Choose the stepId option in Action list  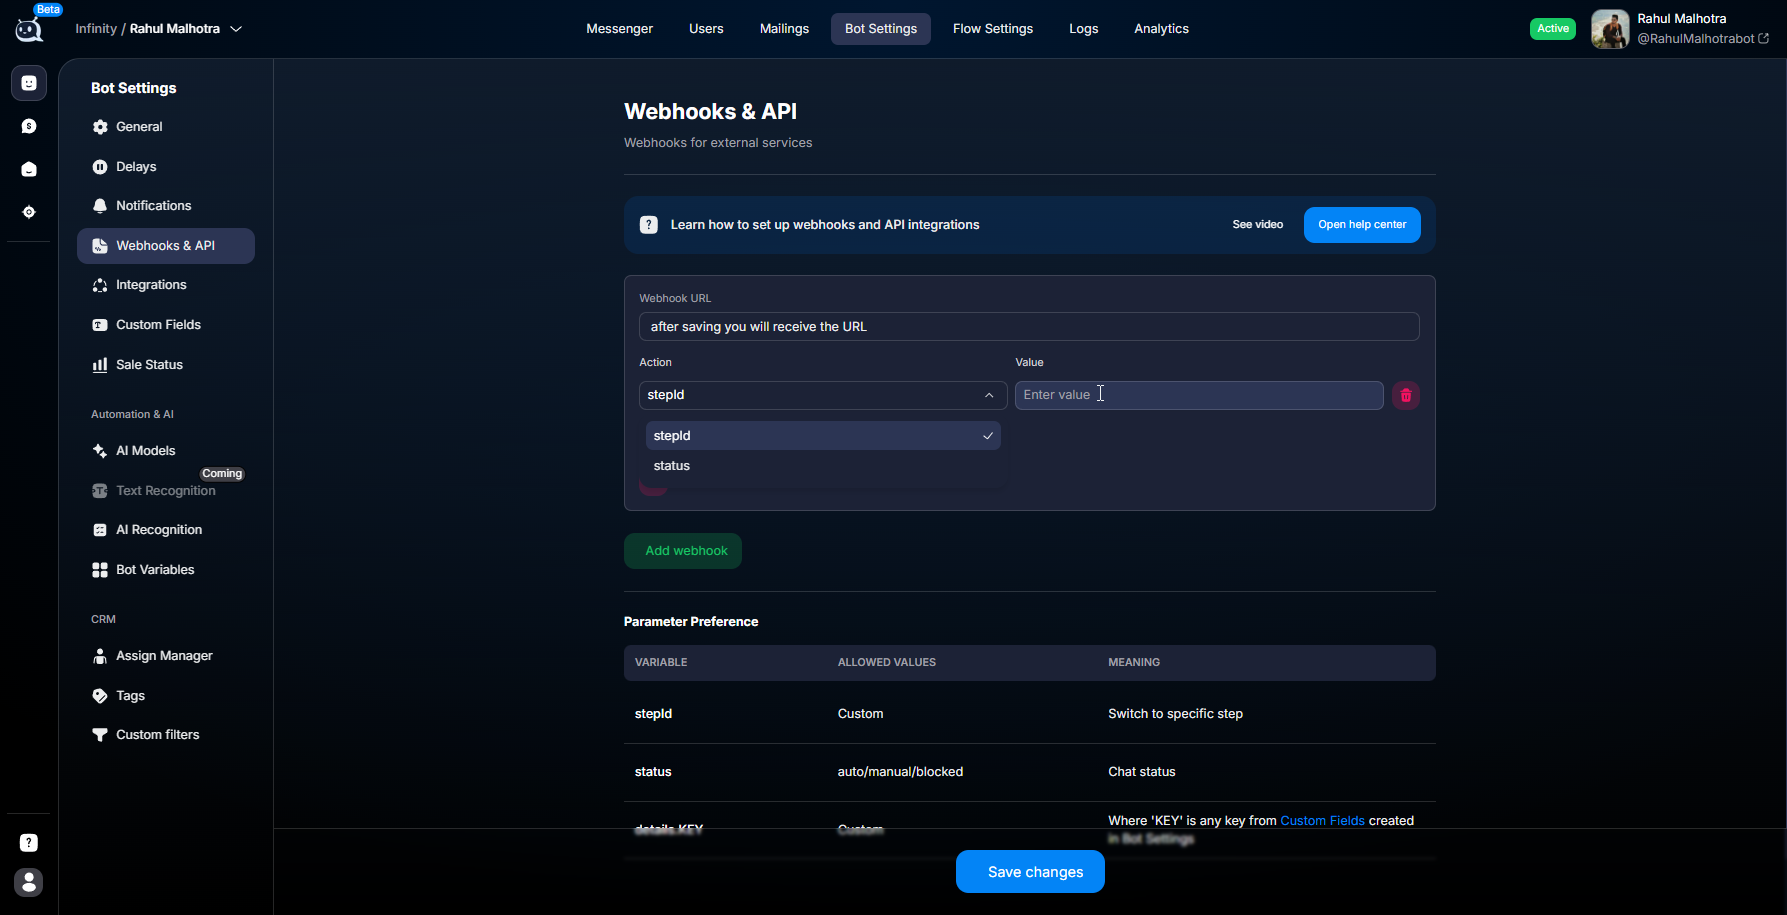click(x=823, y=436)
